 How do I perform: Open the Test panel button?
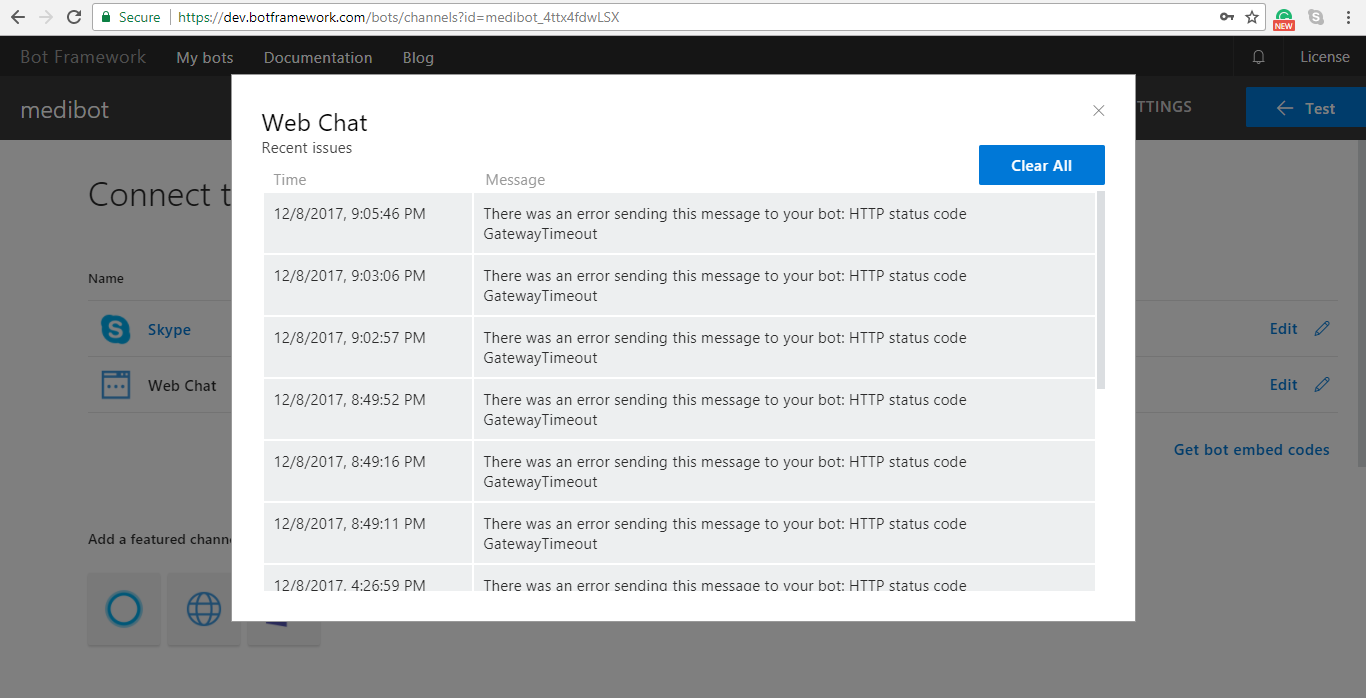(x=1306, y=108)
